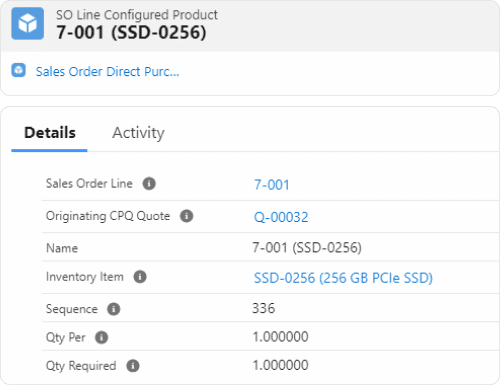Viewport: 500px width, 385px height.
Task: Click the SO Line Configured Product cube icon
Action: (28, 24)
